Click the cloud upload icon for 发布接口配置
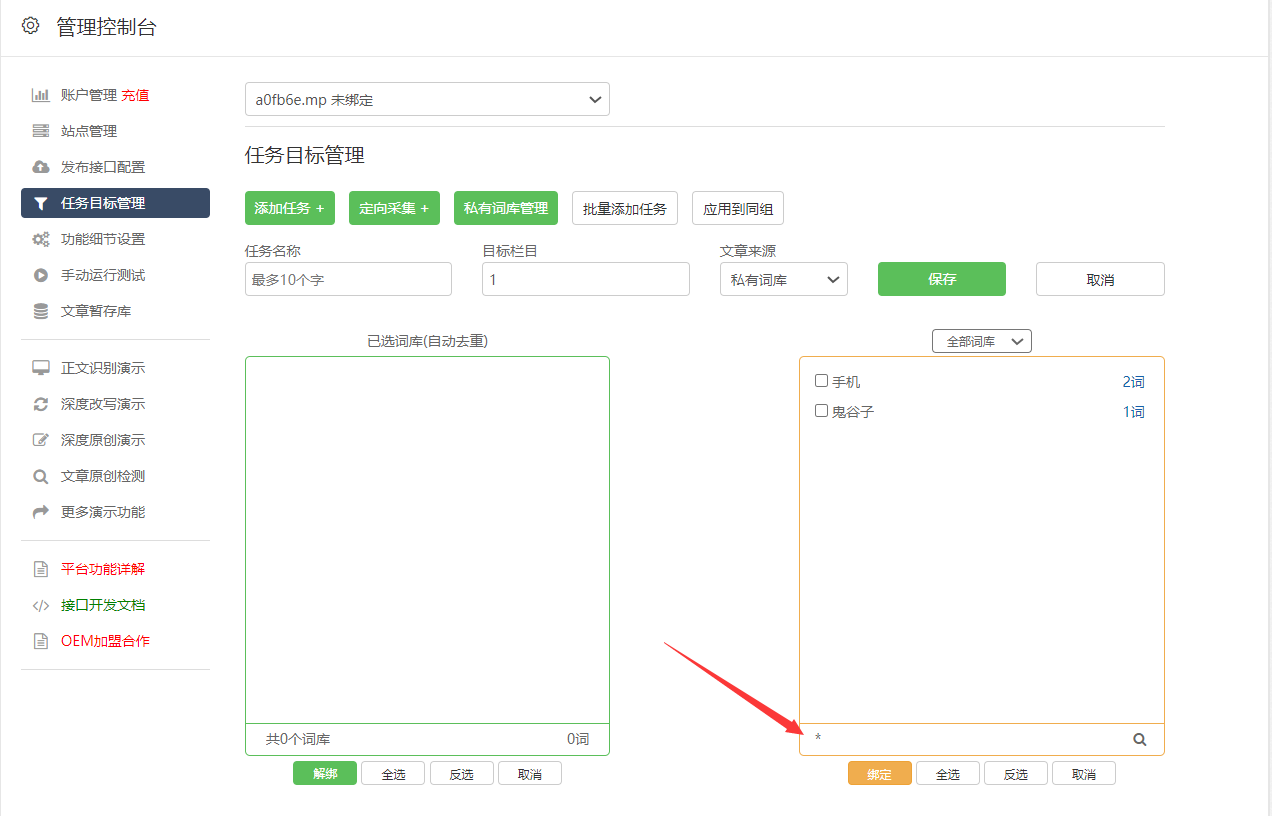 pyautogui.click(x=41, y=167)
